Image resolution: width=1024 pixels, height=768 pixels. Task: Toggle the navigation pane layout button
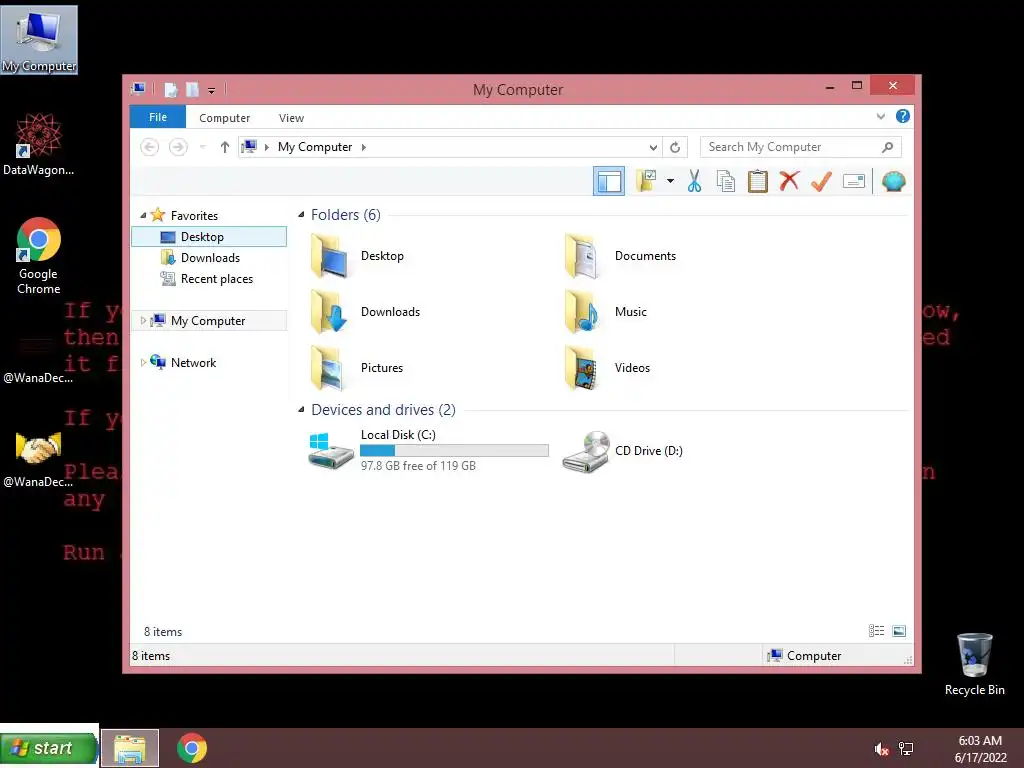(x=609, y=181)
